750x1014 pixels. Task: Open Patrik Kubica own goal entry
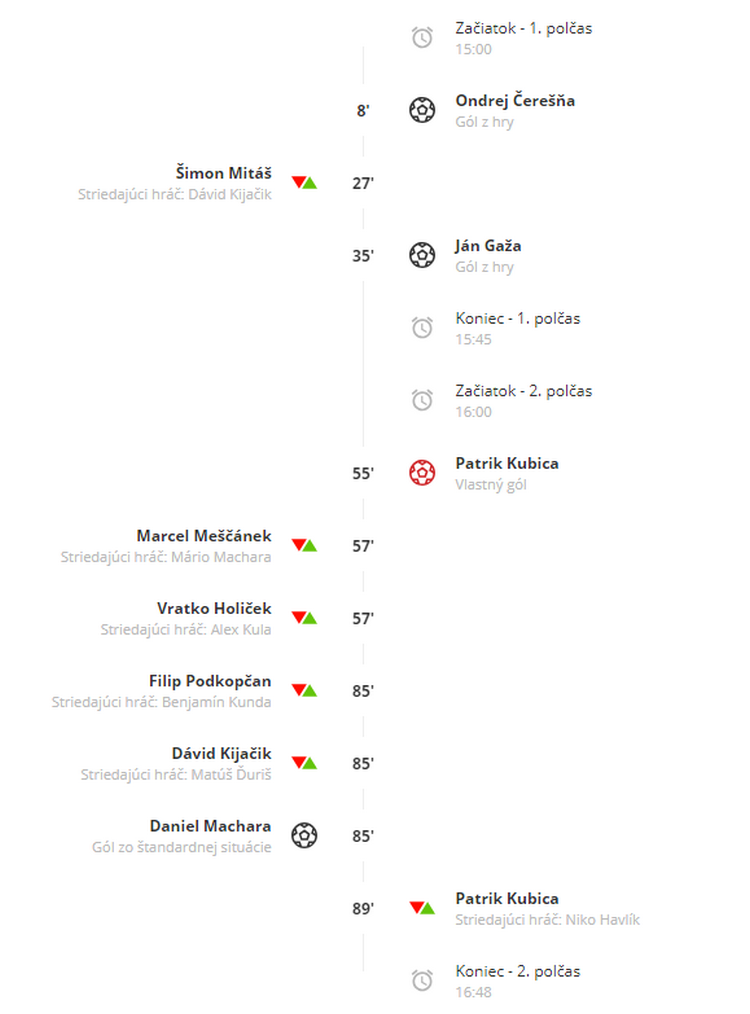click(x=507, y=464)
